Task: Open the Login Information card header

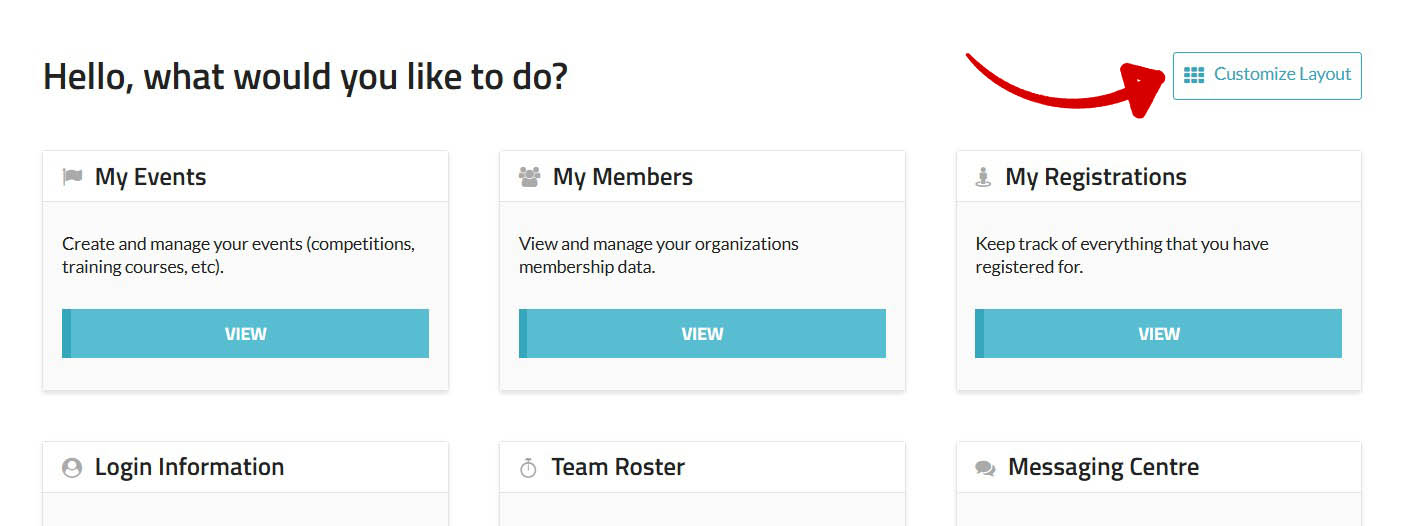Action: pyautogui.click(x=189, y=467)
